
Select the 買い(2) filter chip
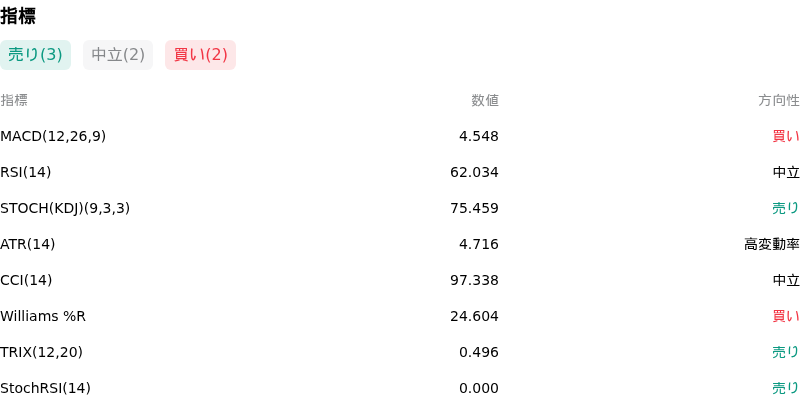click(201, 55)
